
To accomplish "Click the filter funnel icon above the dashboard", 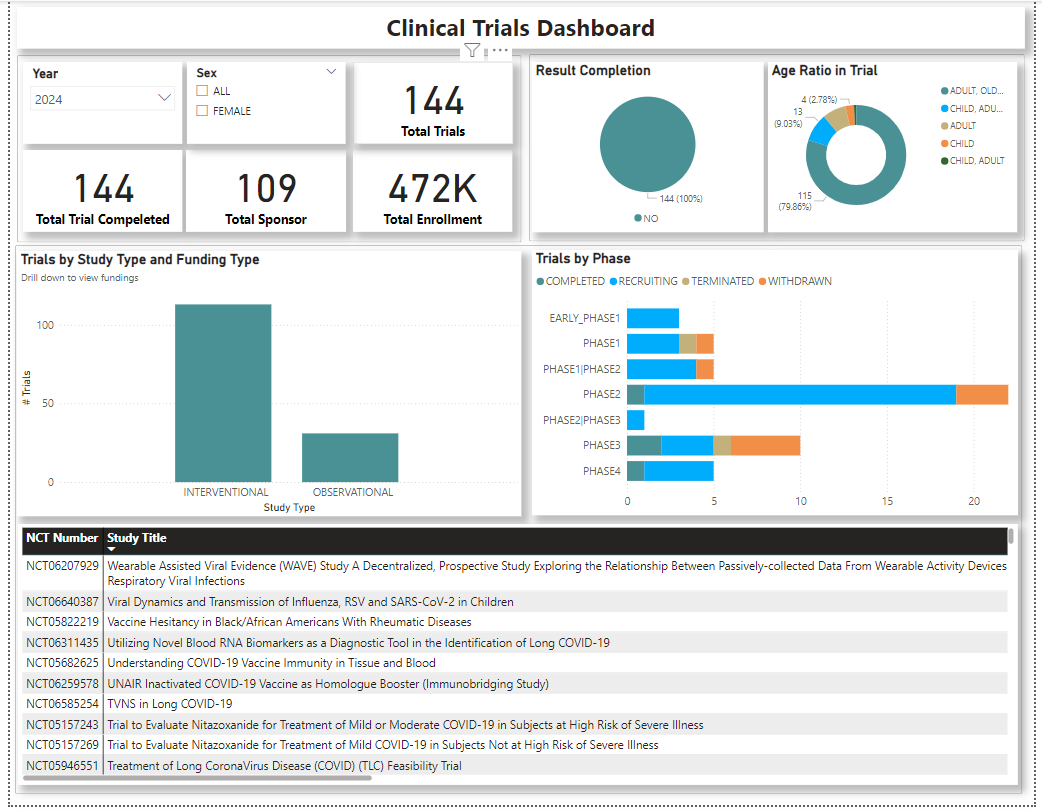I will [x=471, y=48].
